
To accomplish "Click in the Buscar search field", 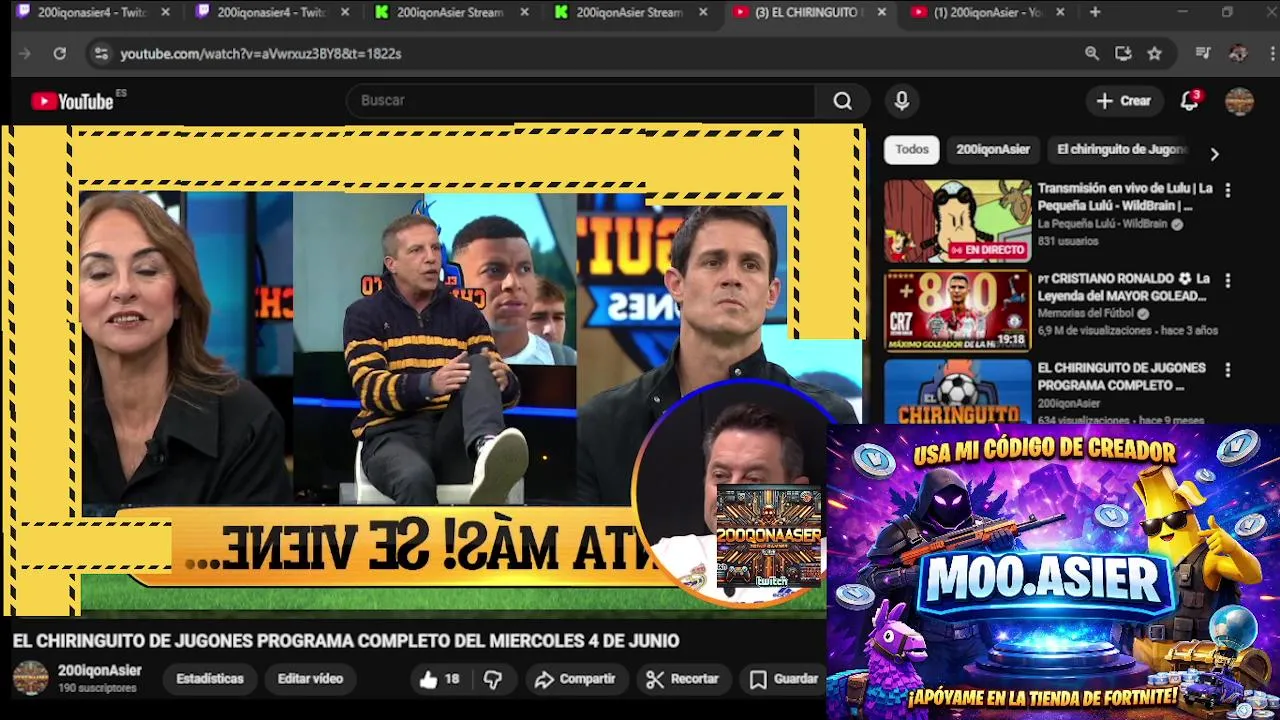I will coord(580,101).
